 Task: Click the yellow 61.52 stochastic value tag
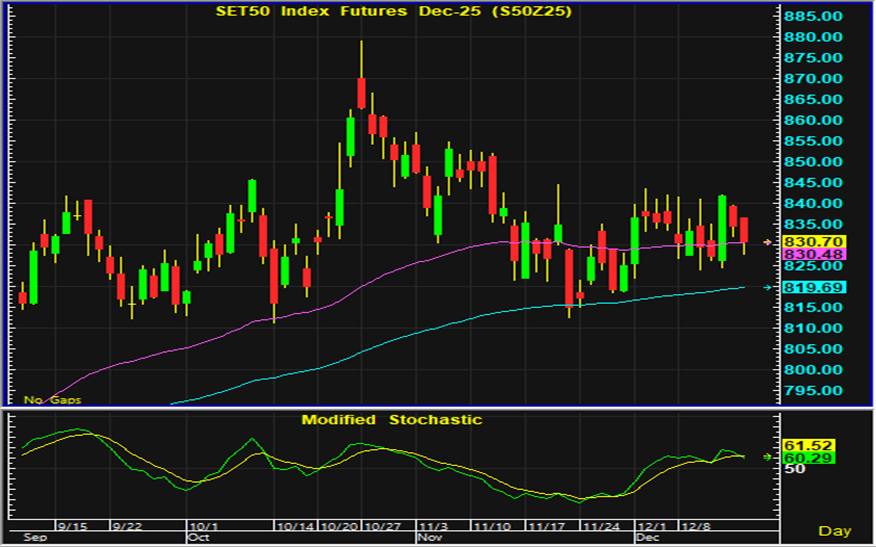tap(809, 446)
